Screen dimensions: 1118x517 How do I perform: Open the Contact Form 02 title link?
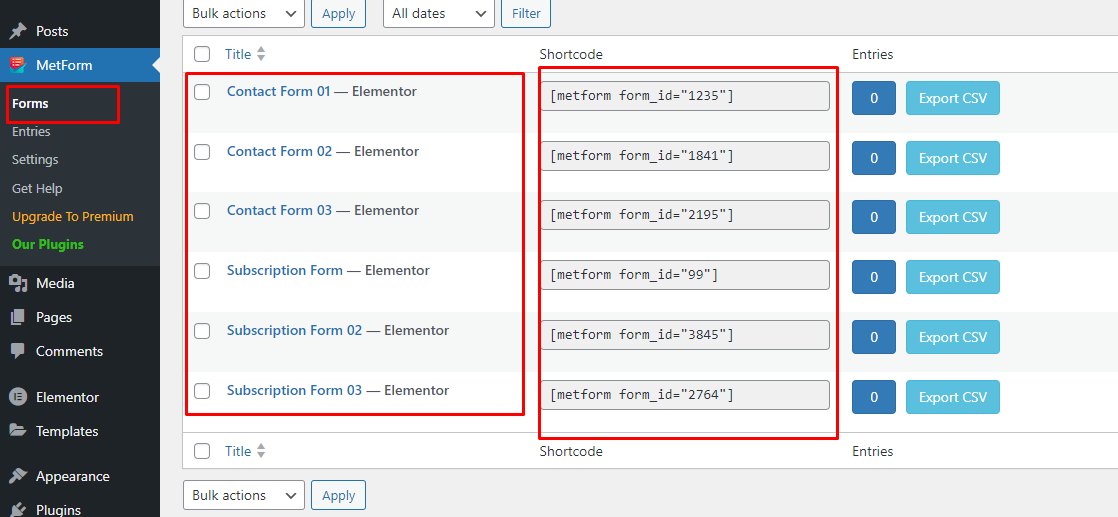click(x=280, y=151)
